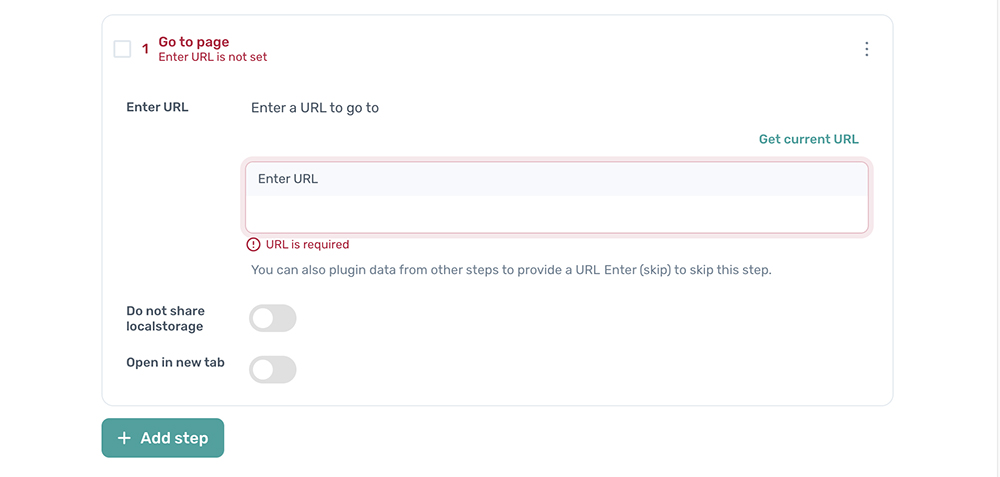Open the three-dot step options menu
The width and height of the screenshot is (1000, 477).
point(866,49)
